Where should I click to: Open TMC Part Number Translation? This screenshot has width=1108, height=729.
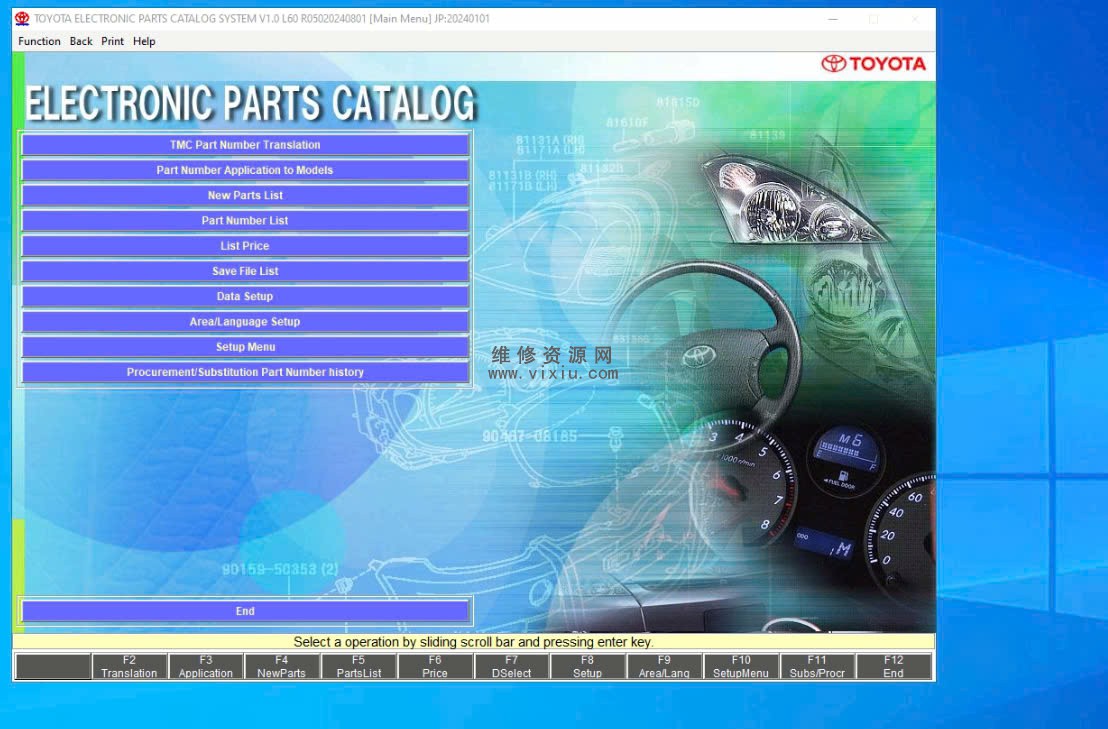245,145
